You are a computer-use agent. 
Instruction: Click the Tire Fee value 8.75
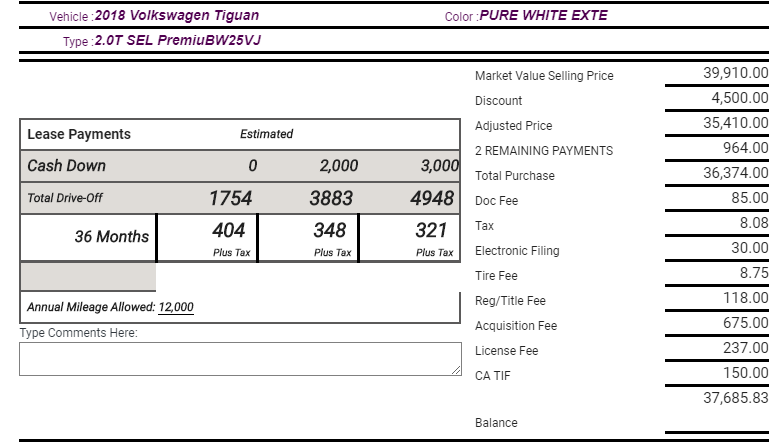point(717,274)
